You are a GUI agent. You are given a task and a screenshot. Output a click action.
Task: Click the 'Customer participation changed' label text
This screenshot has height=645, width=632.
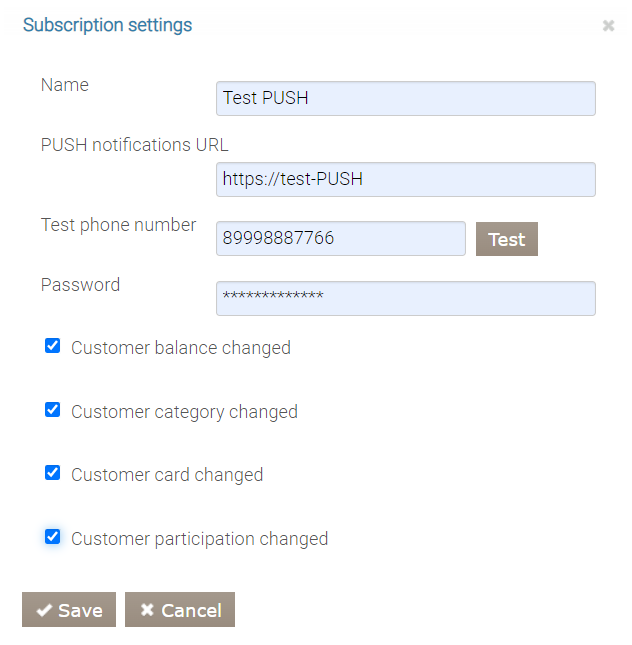pos(199,539)
